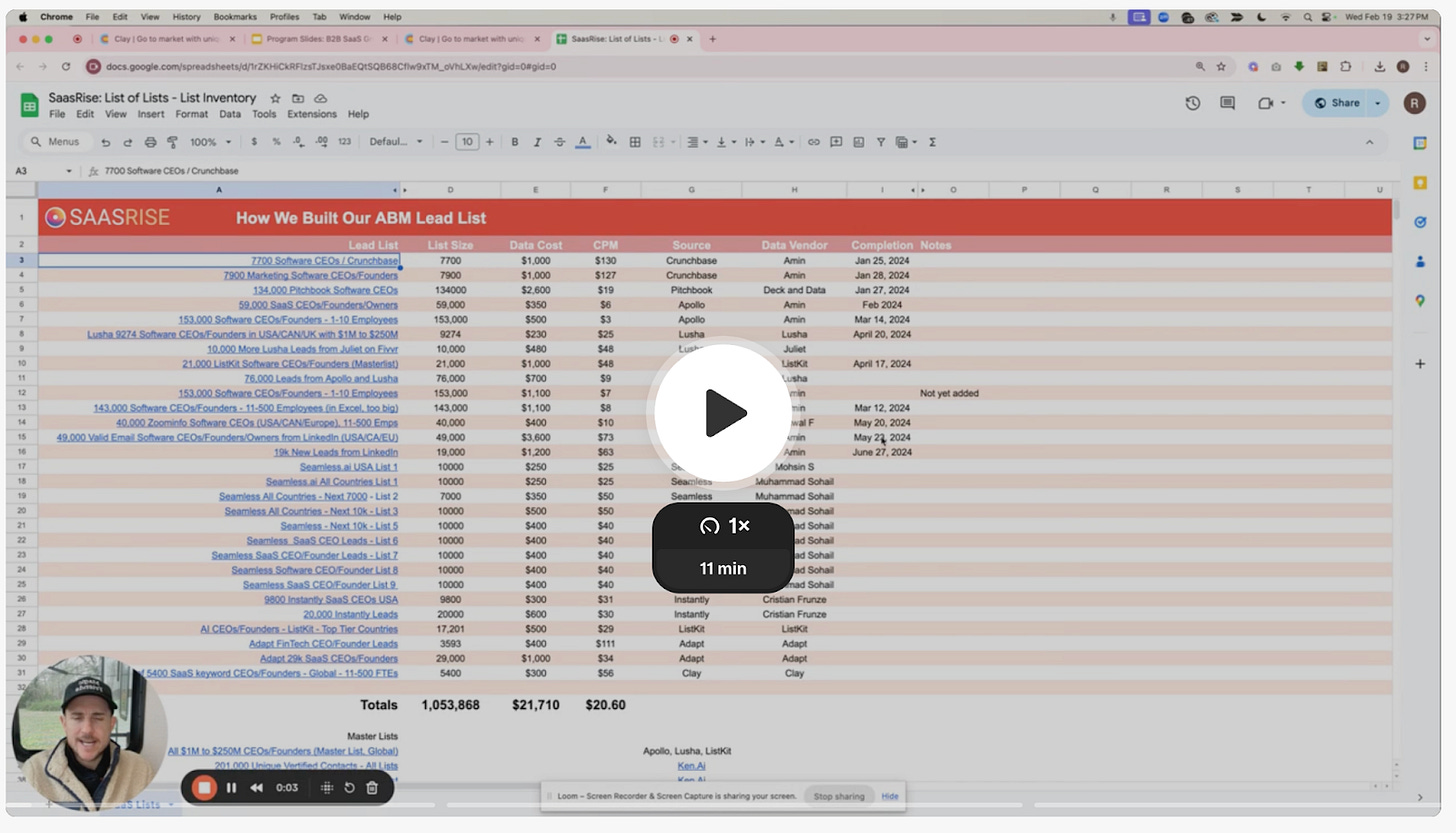Image resolution: width=1456 pixels, height=833 pixels.
Task: Open the text rotation dropdown
Action: click(x=782, y=142)
